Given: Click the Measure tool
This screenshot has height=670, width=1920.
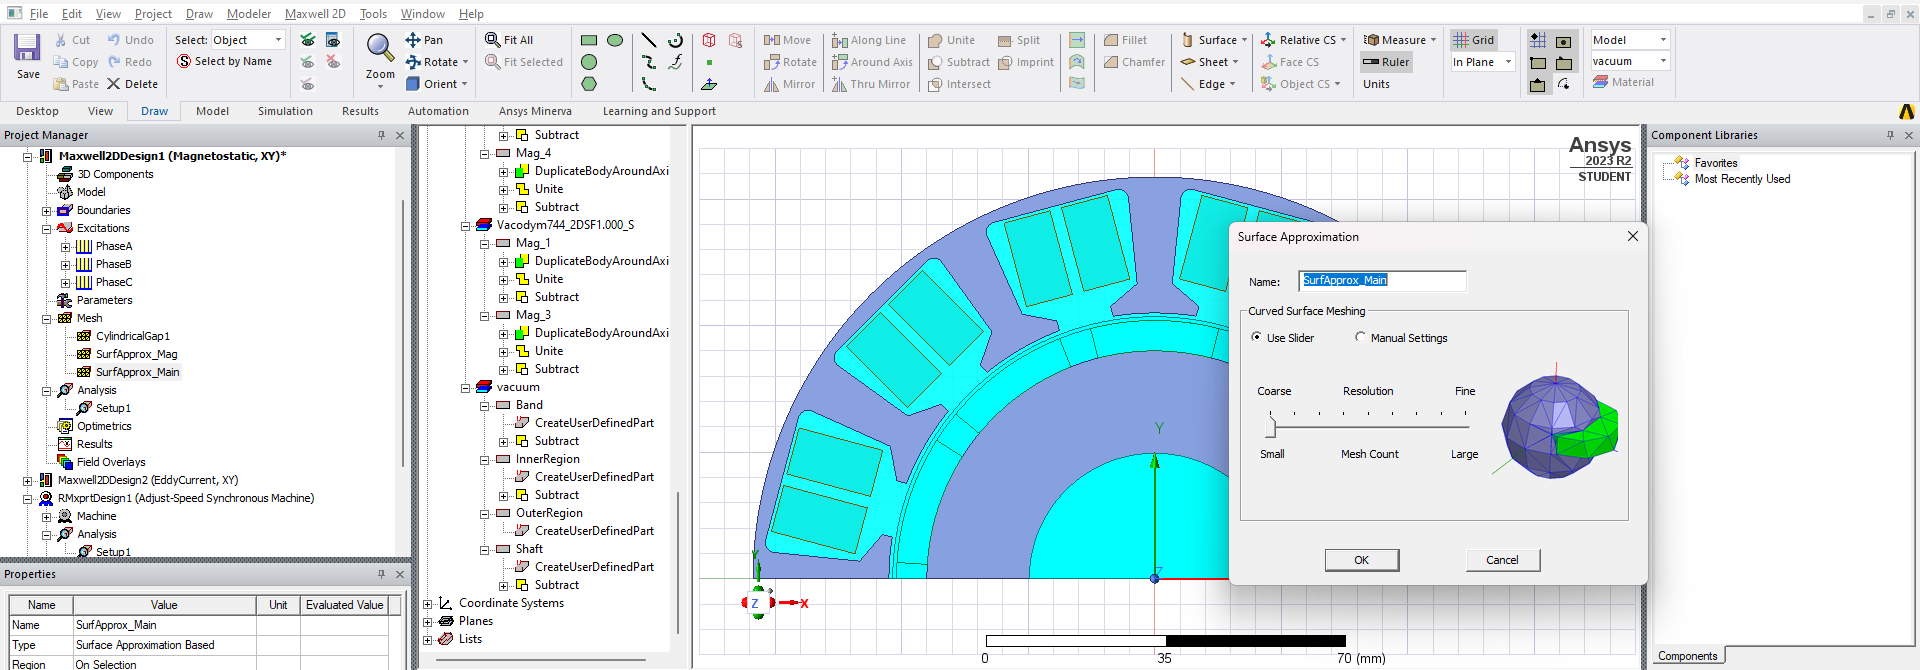Looking at the screenshot, I should click(x=1398, y=40).
